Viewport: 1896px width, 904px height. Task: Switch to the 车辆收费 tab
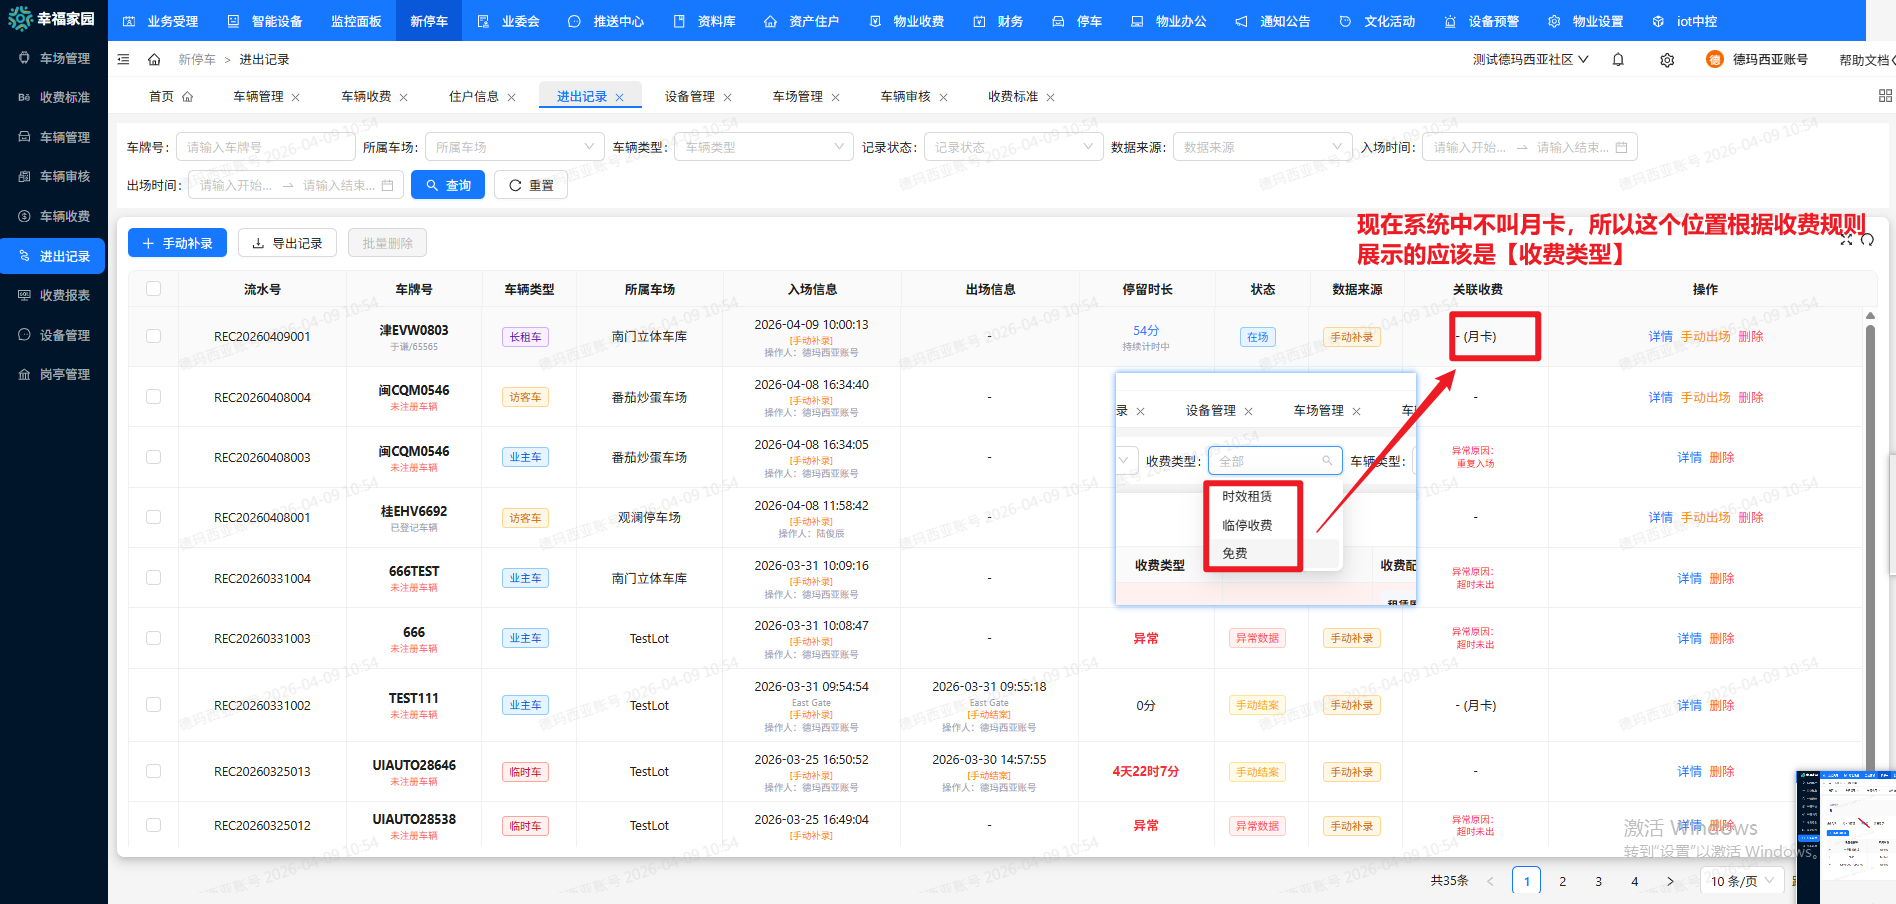pos(366,97)
